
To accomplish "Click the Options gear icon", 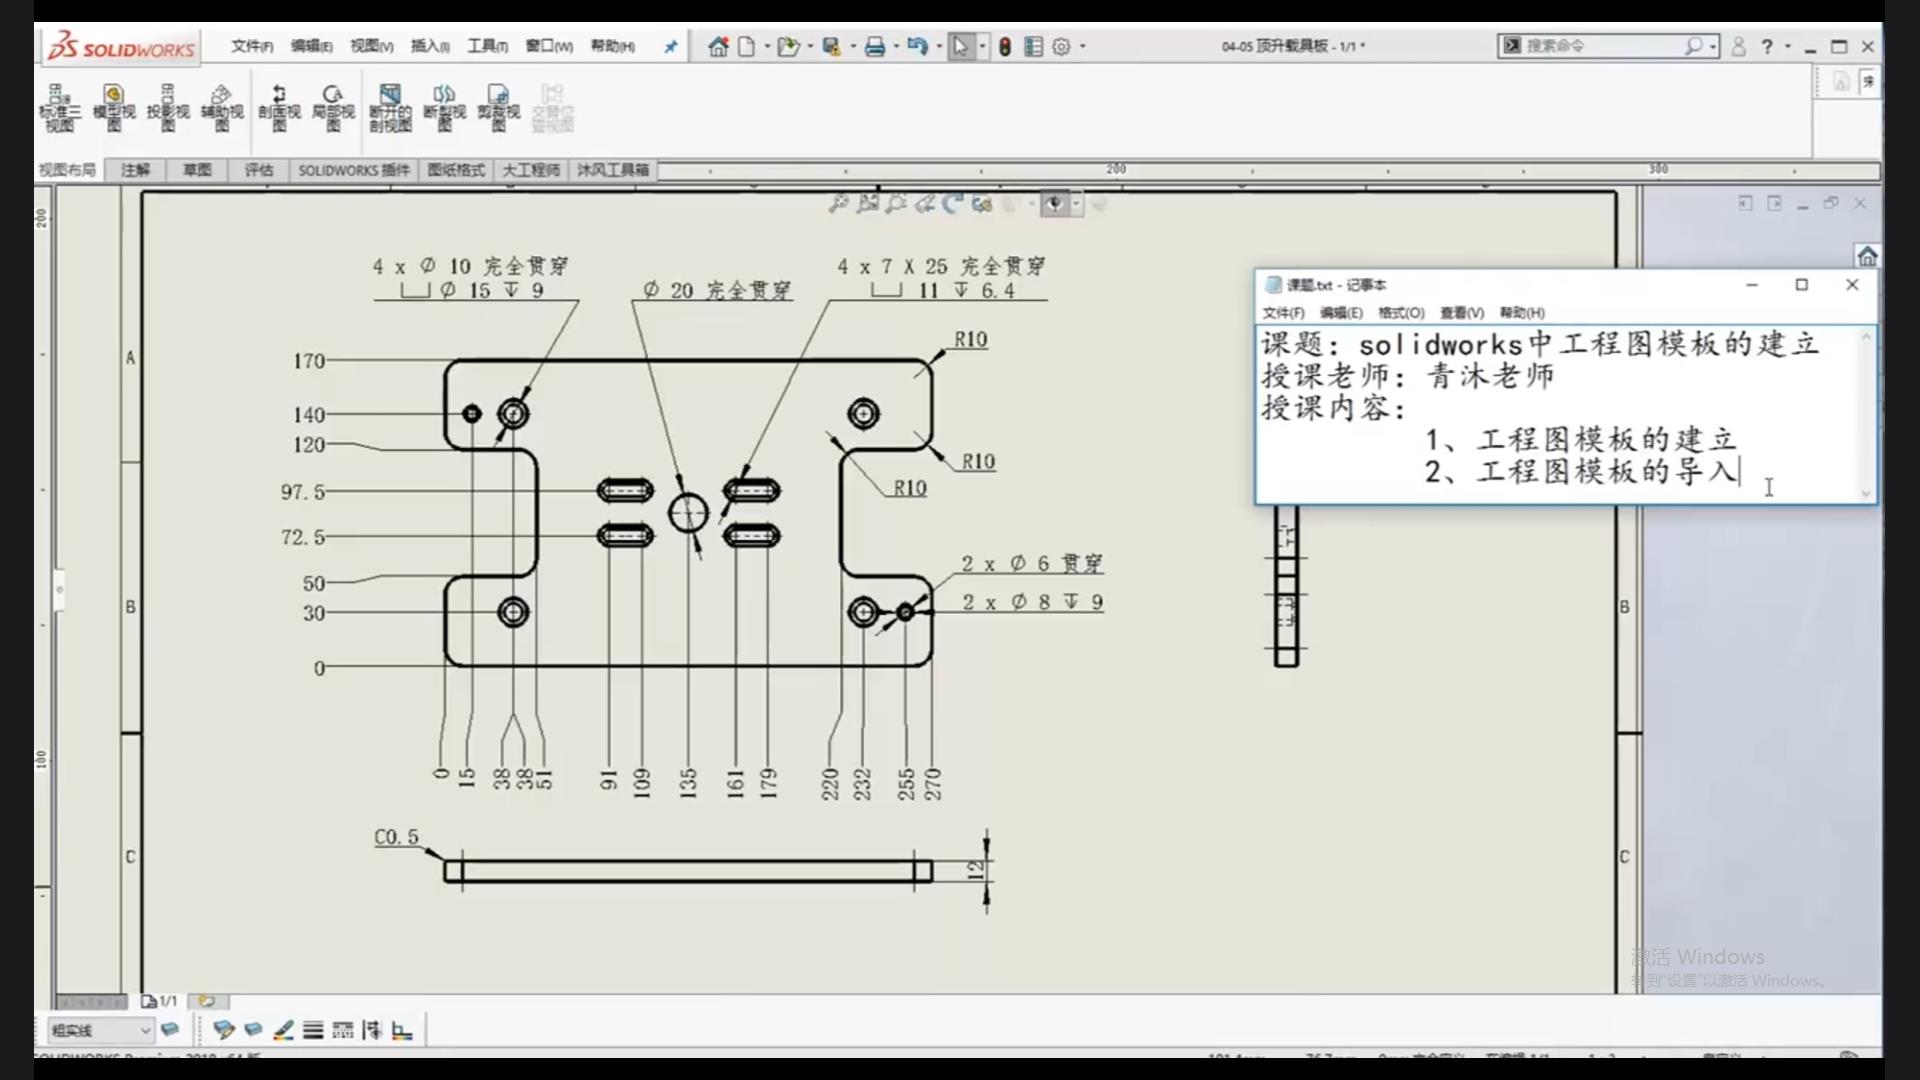I will coord(1062,47).
